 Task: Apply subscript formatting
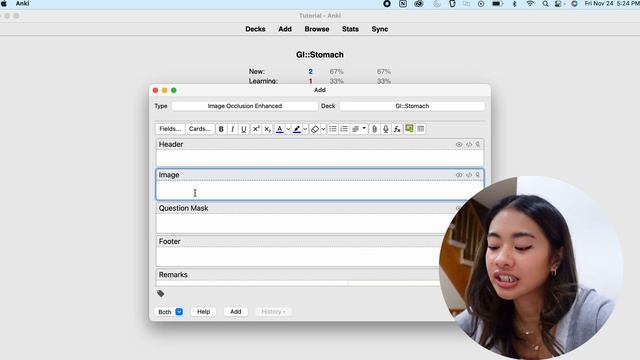[267, 129]
